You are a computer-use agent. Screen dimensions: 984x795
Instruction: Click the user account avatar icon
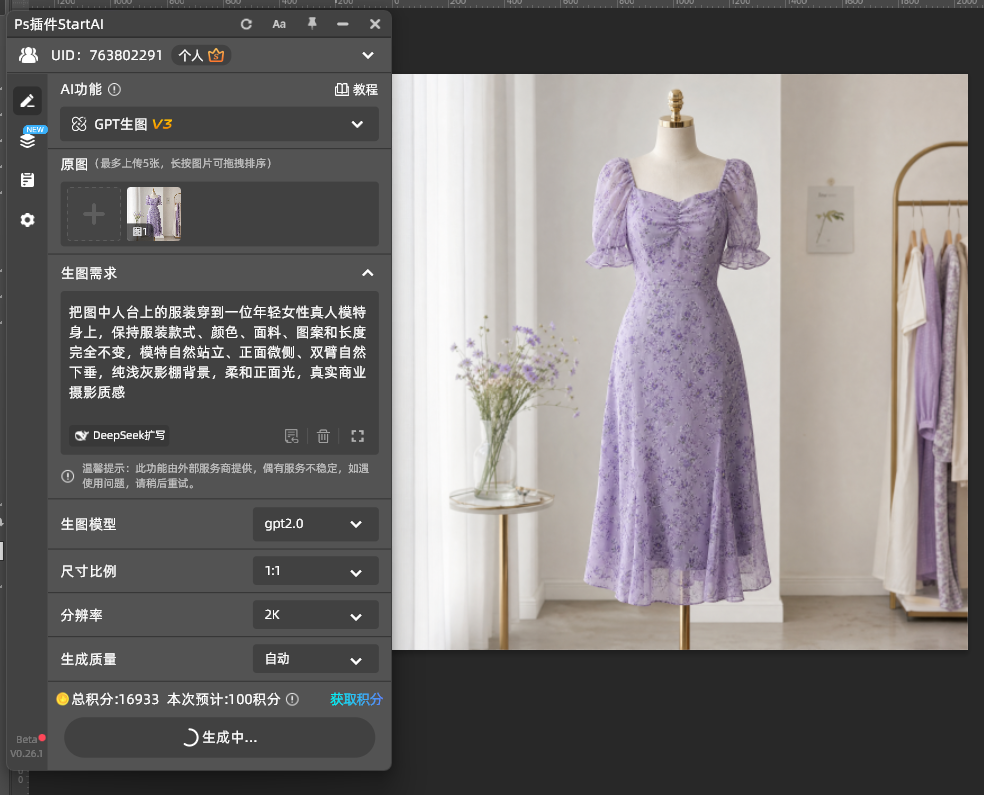pos(28,55)
